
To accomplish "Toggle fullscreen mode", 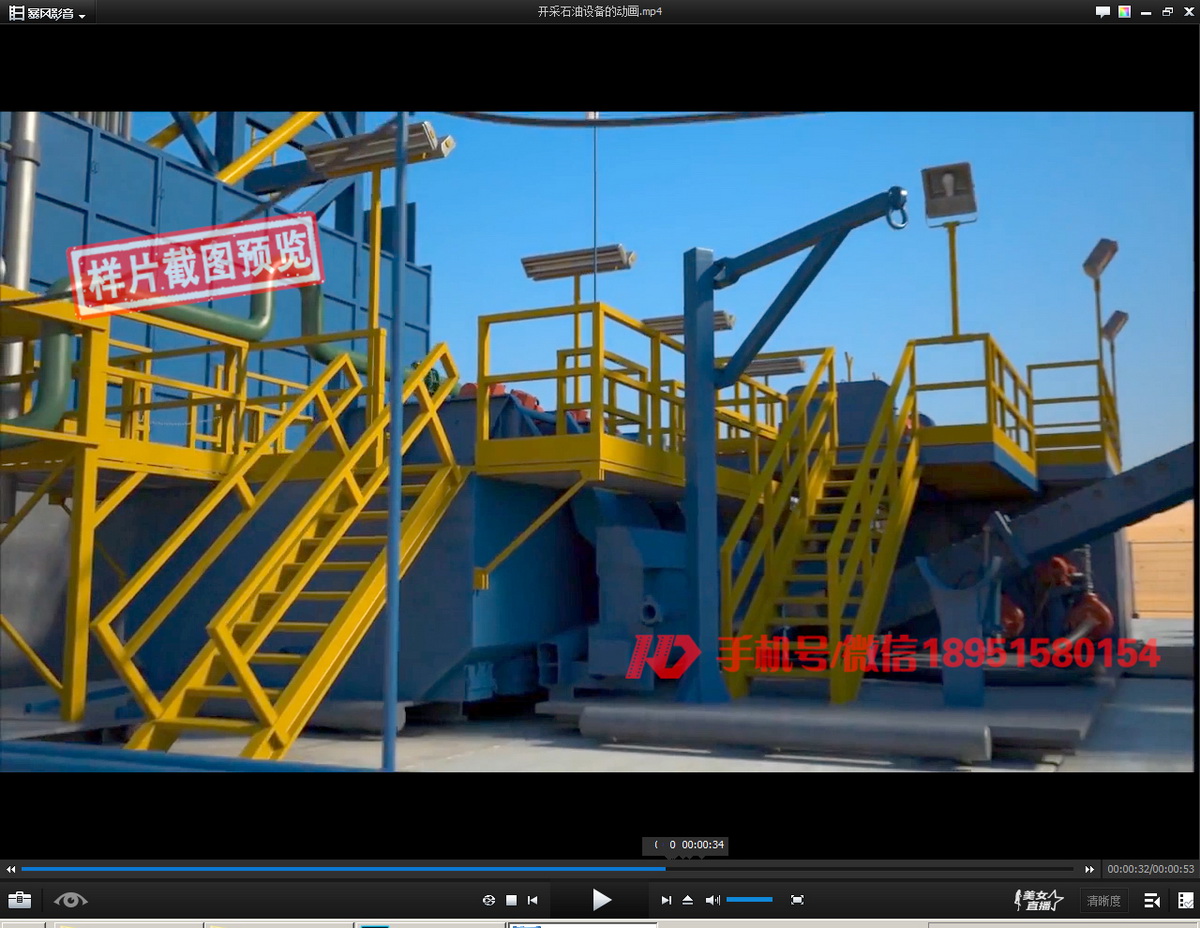I will tap(797, 900).
